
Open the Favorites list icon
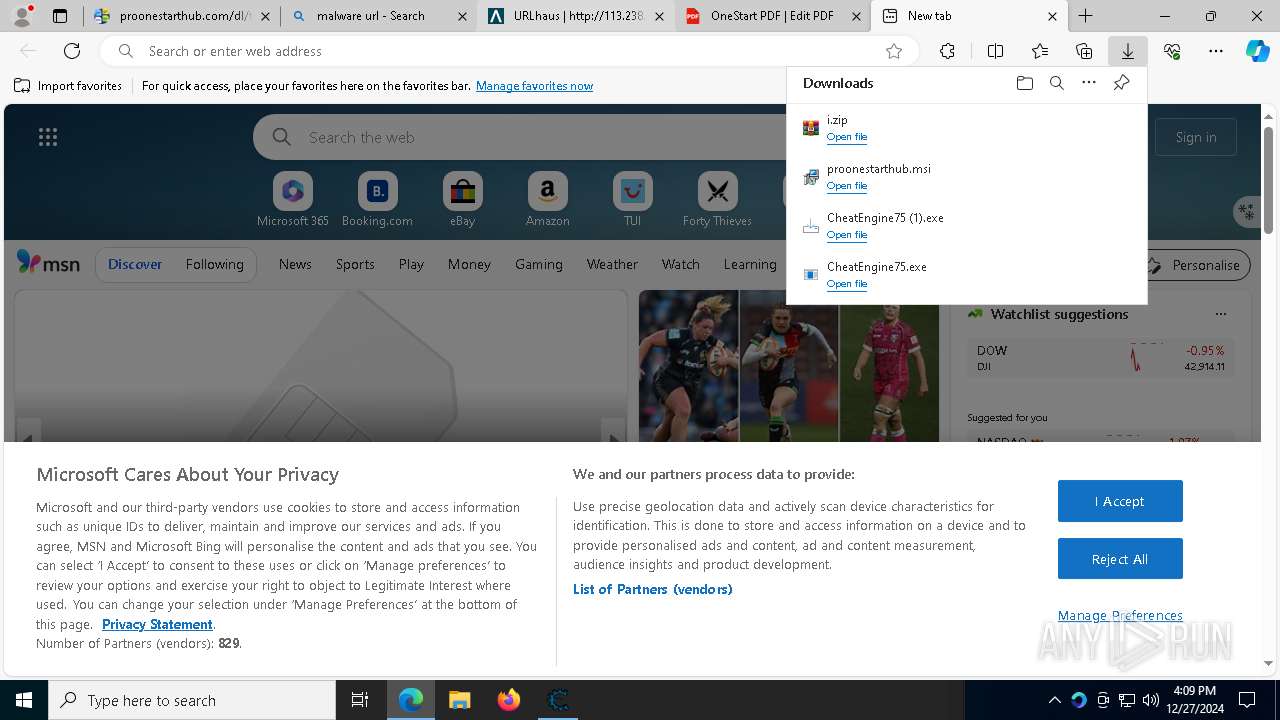[1040, 51]
